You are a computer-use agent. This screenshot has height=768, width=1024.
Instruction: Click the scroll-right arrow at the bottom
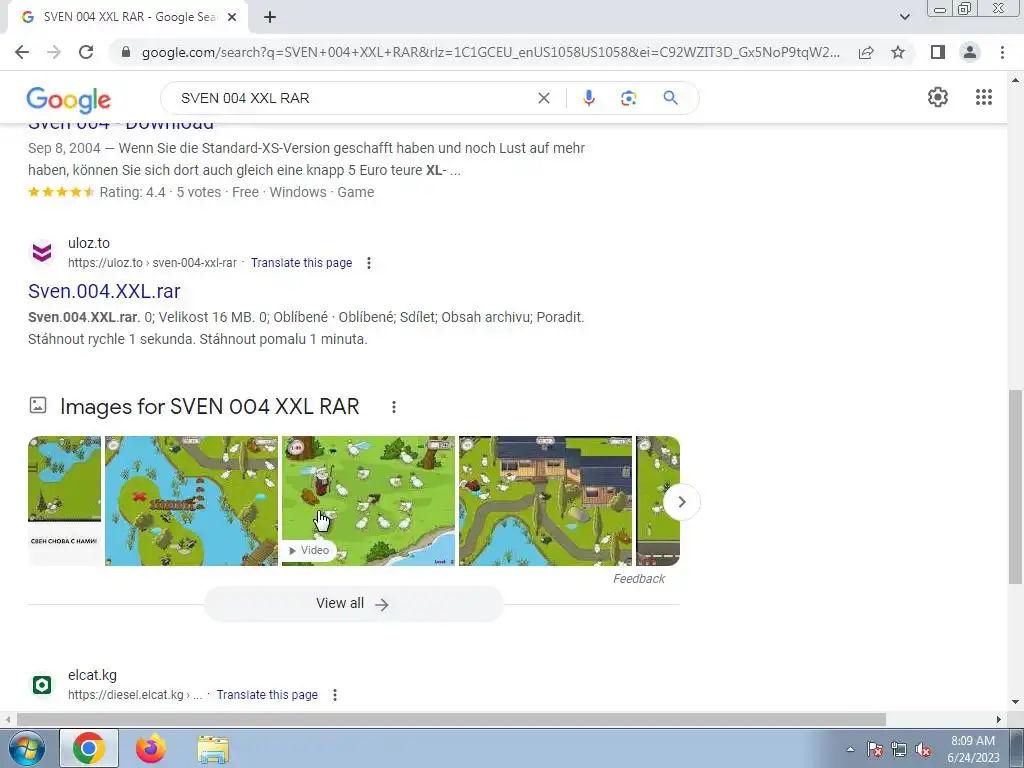pos(999,719)
